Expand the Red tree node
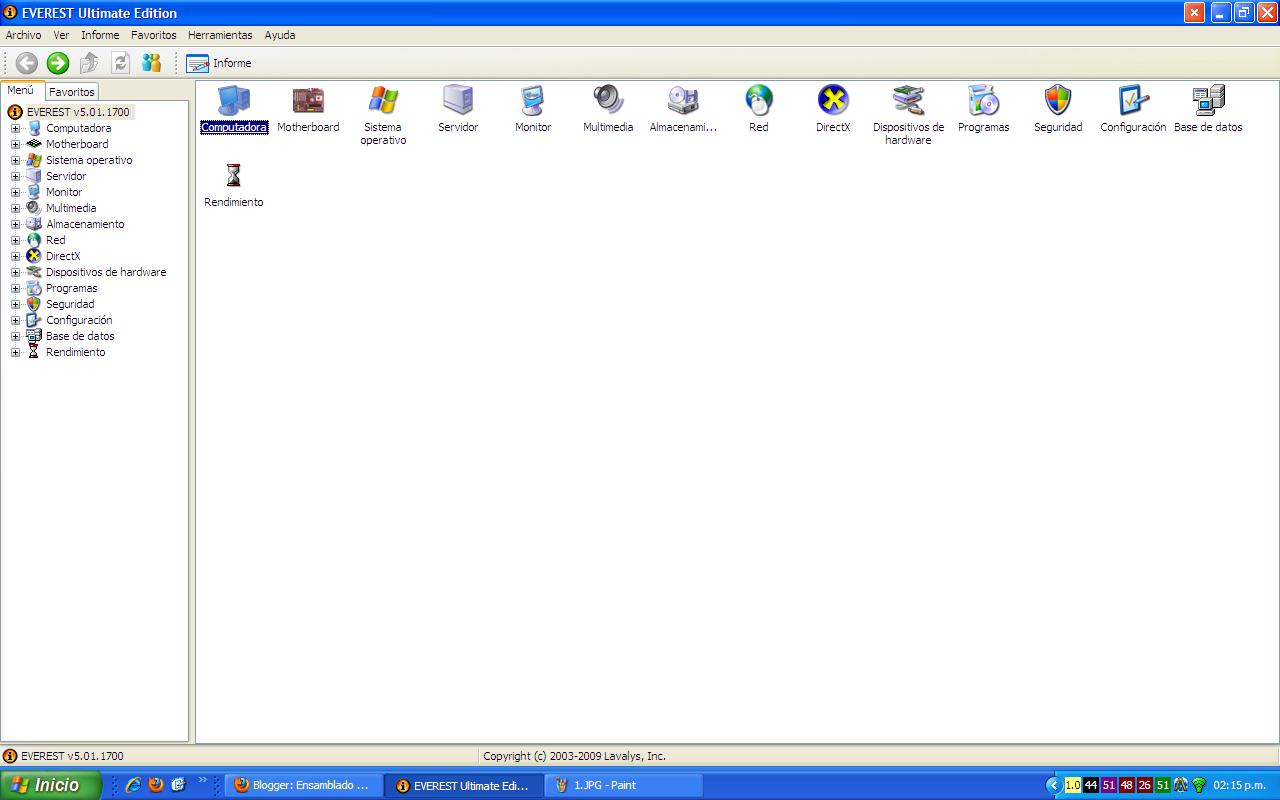Screen dimensions: 1280x800 point(15,240)
